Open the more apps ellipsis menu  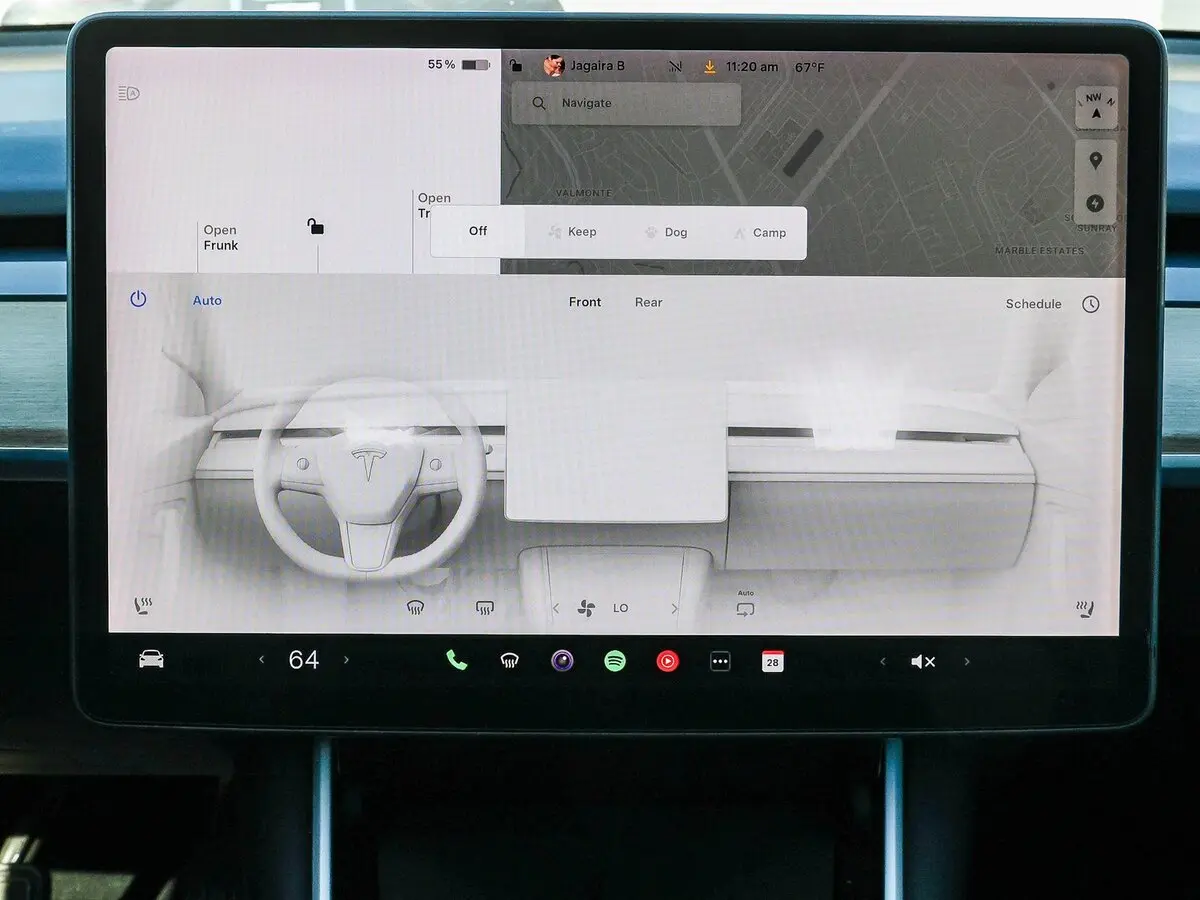720,661
